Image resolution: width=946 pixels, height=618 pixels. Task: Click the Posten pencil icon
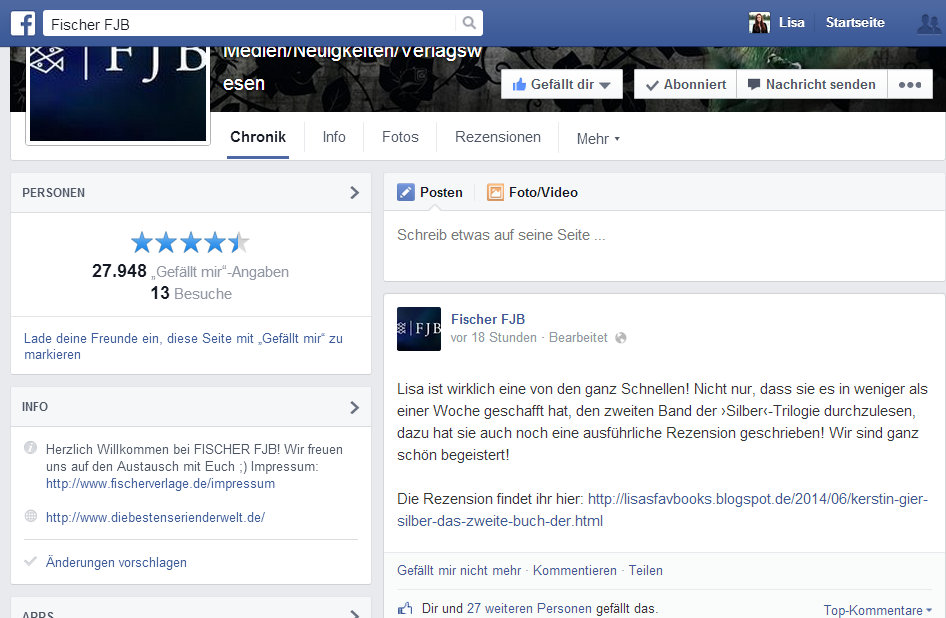(405, 193)
